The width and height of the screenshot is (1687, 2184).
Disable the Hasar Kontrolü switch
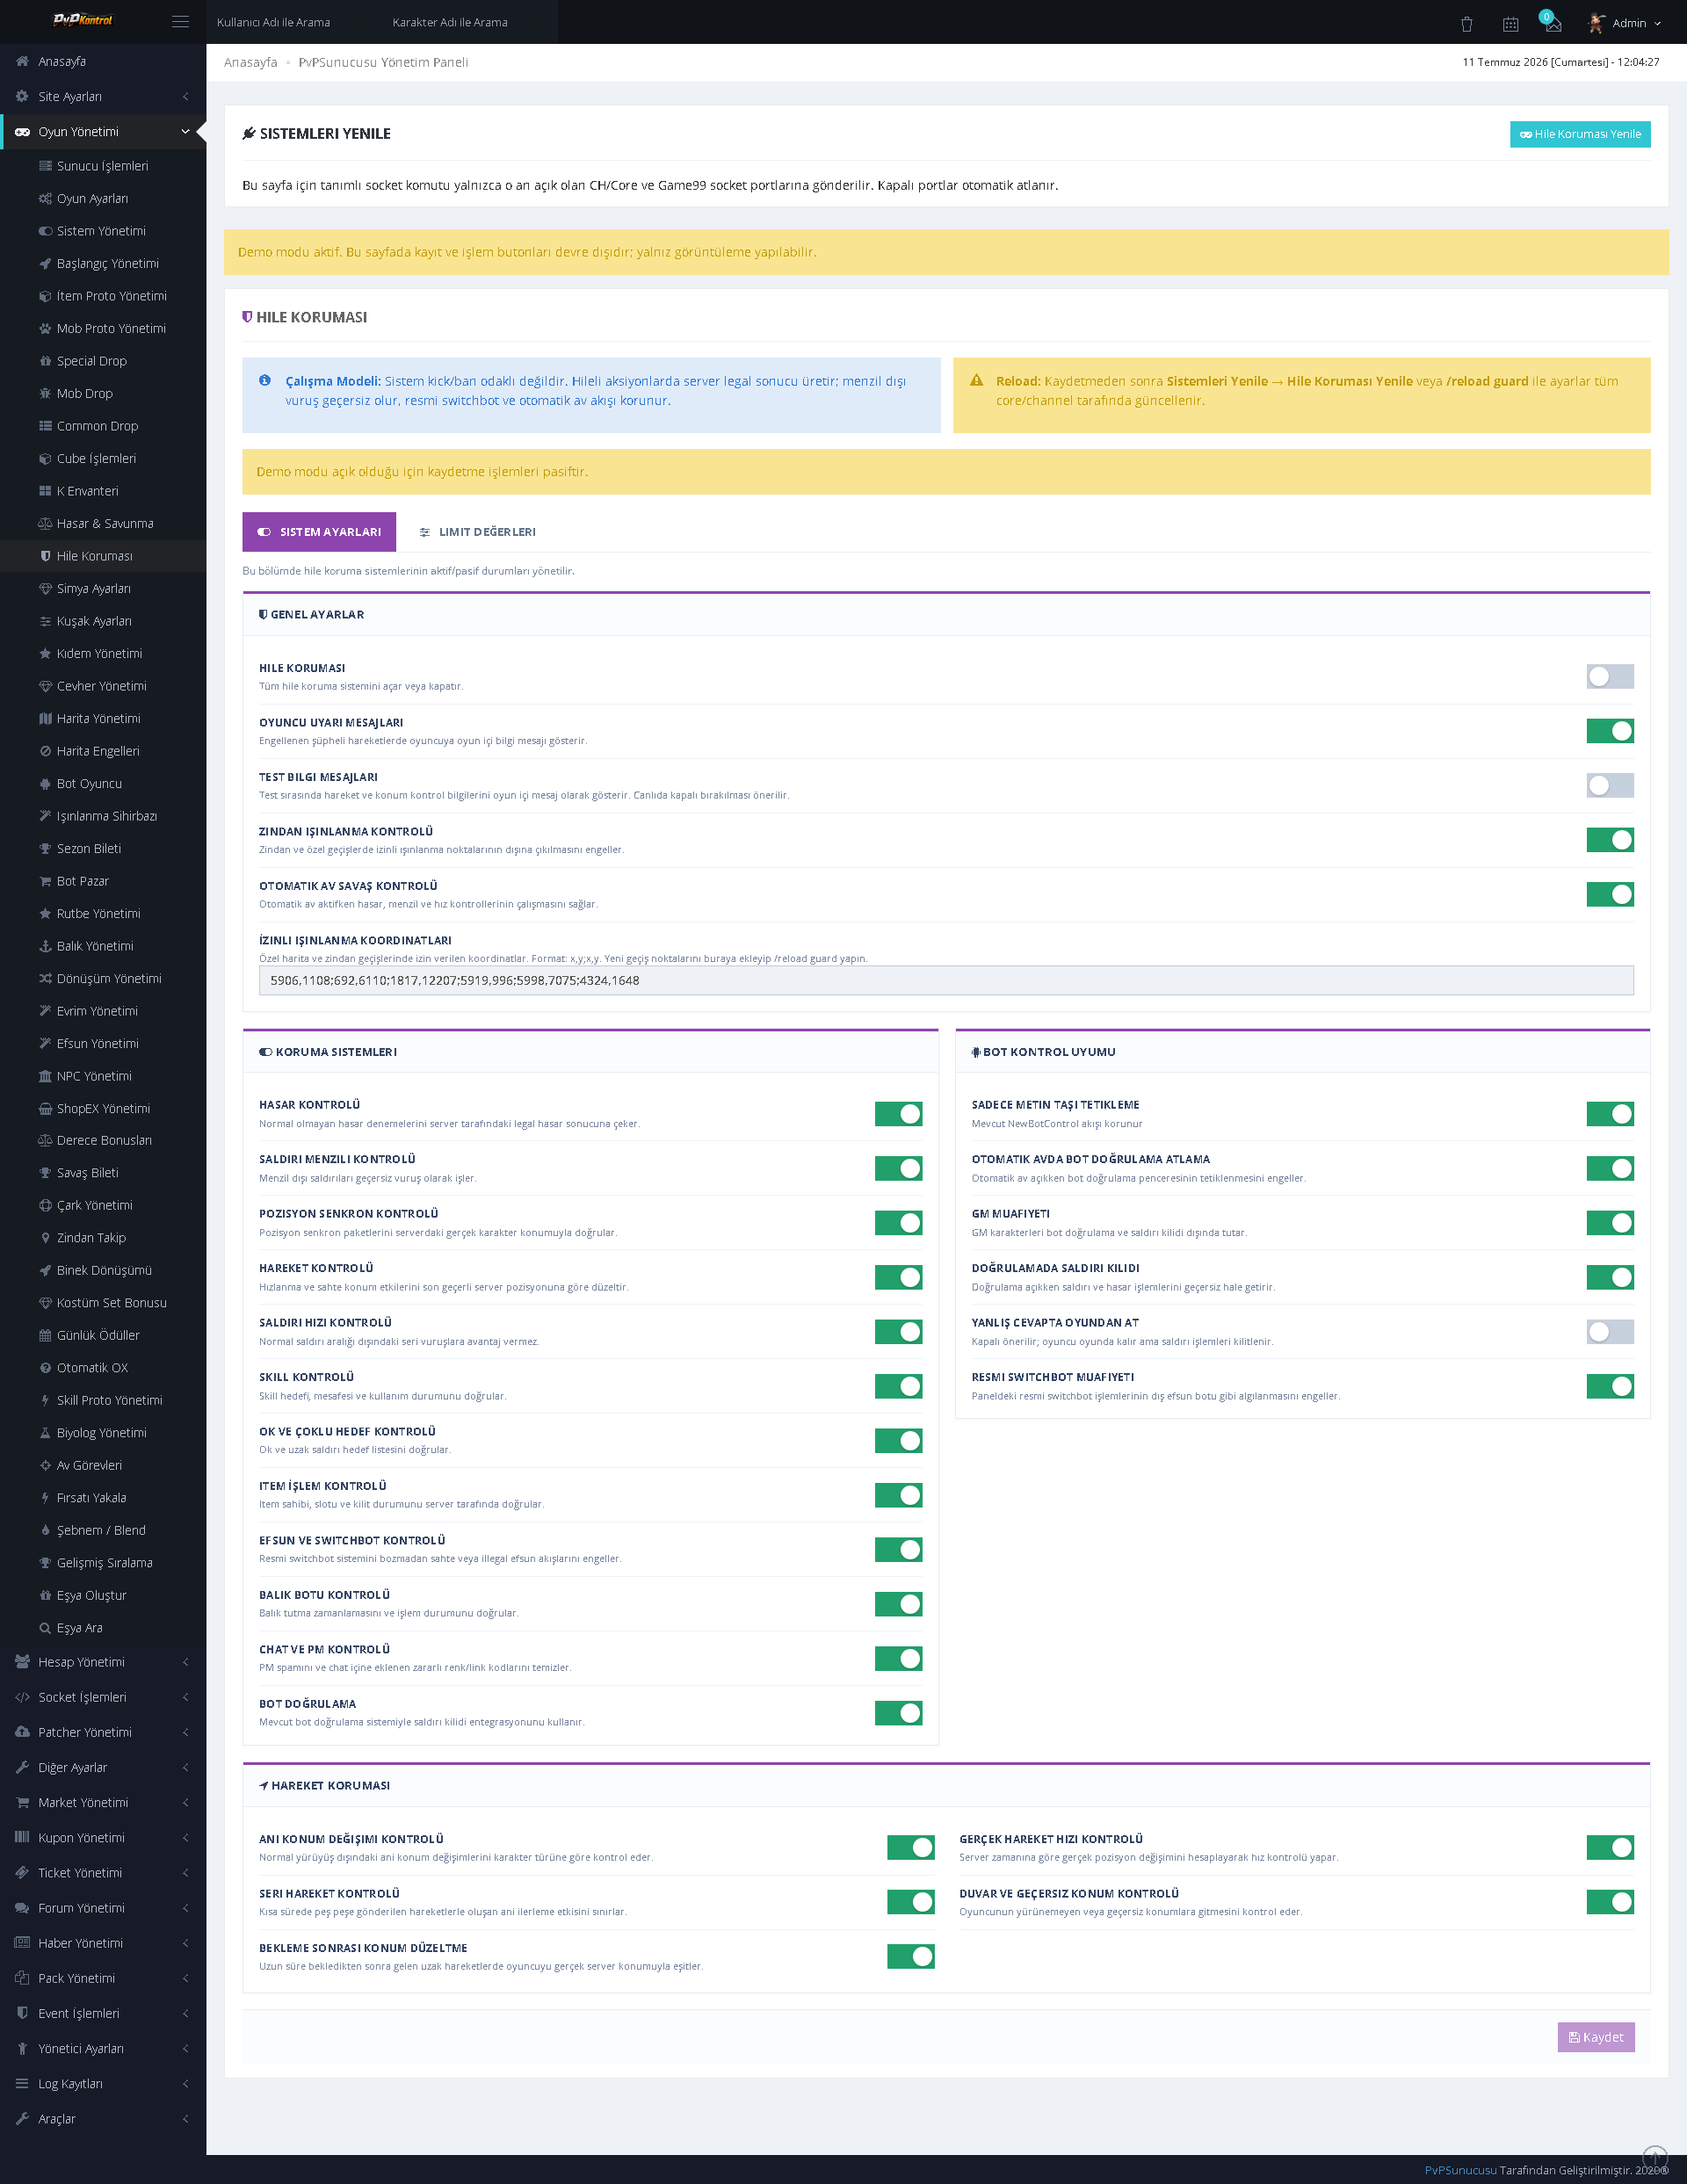point(898,1114)
